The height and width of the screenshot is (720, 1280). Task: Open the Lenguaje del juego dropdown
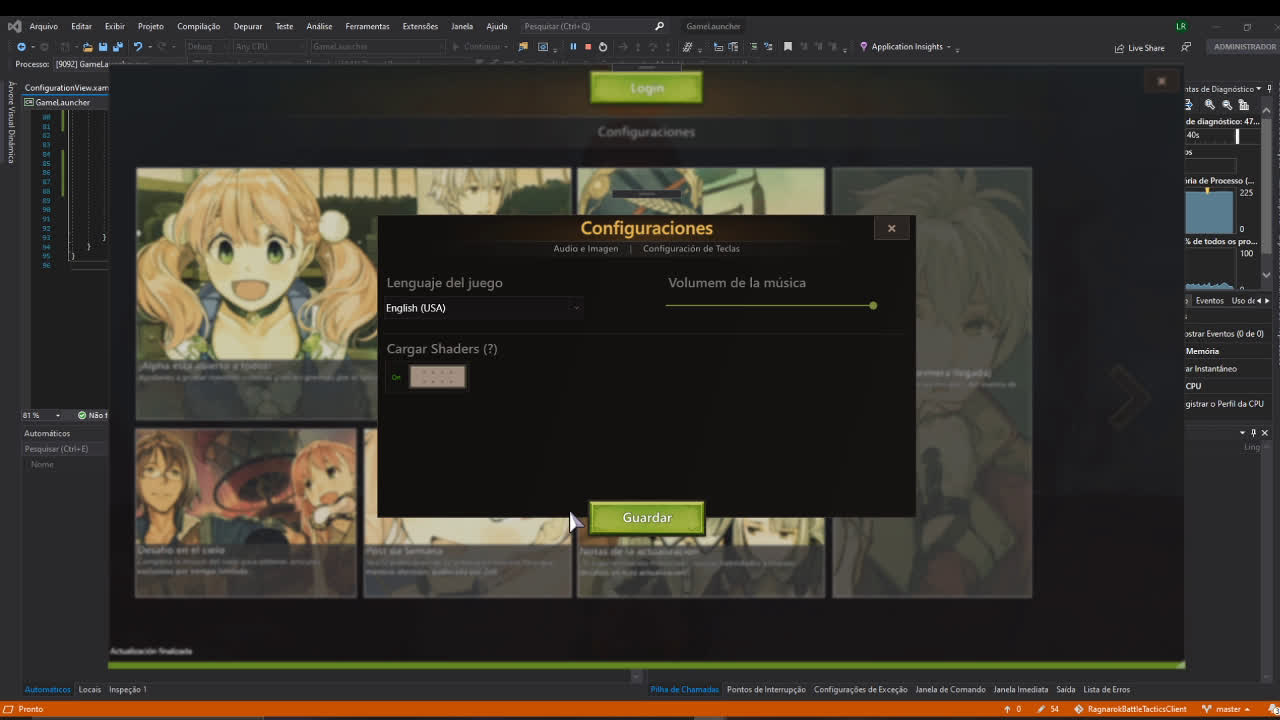click(483, 308)
